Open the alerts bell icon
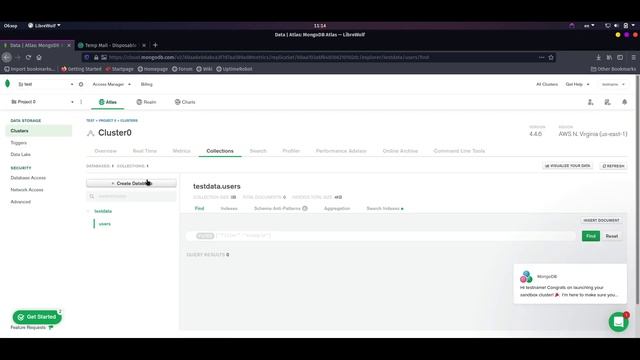This screenshot has height=360, width=640. (x=624, y=102)
